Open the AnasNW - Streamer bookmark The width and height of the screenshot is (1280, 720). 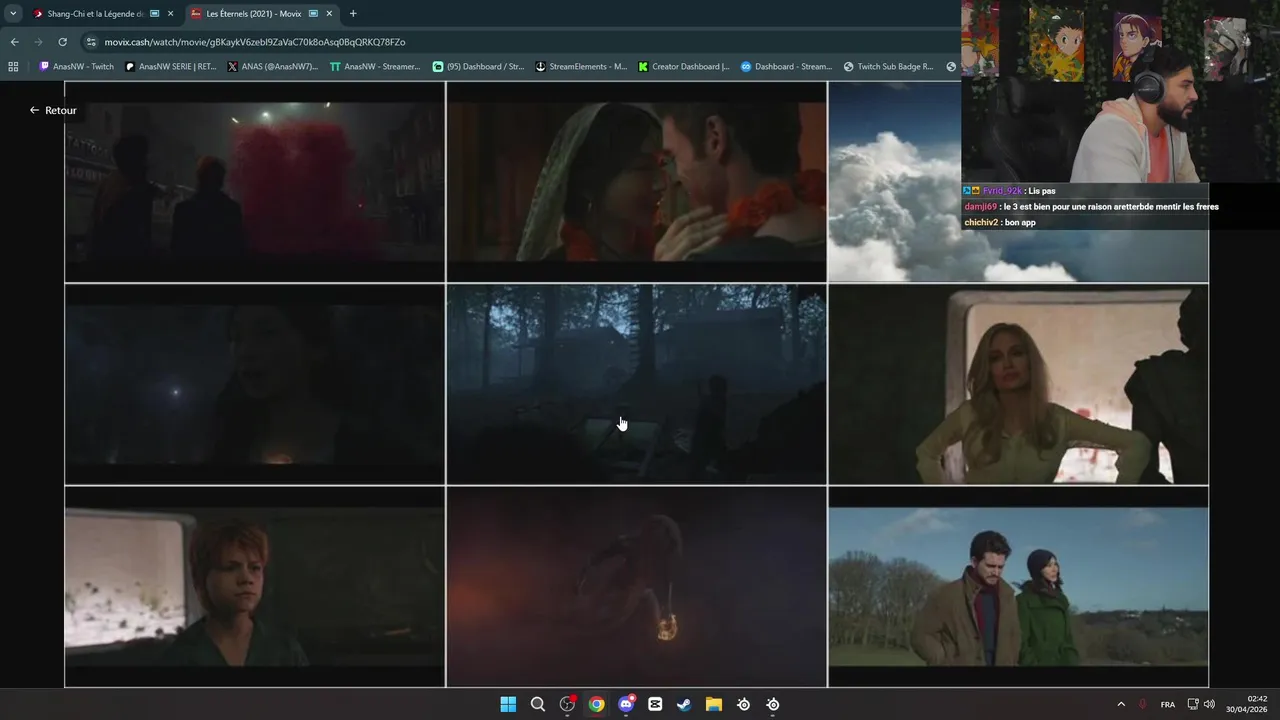point(375,67)
